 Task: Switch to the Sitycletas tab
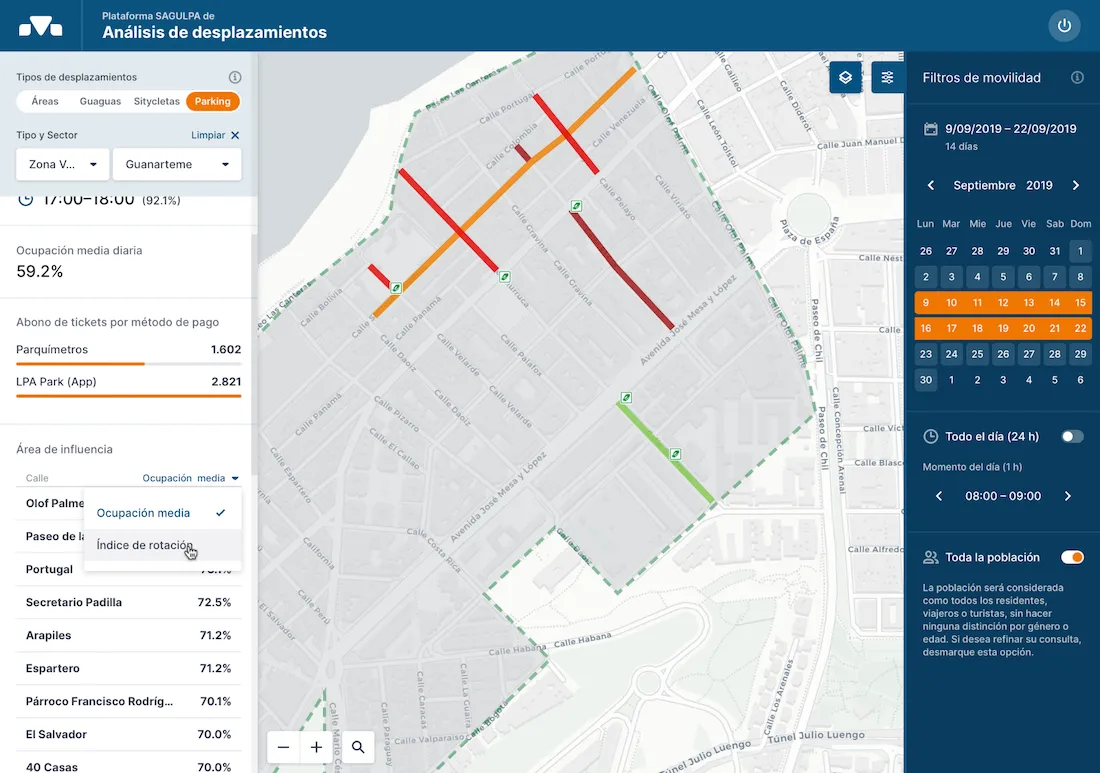pos(157,101)
